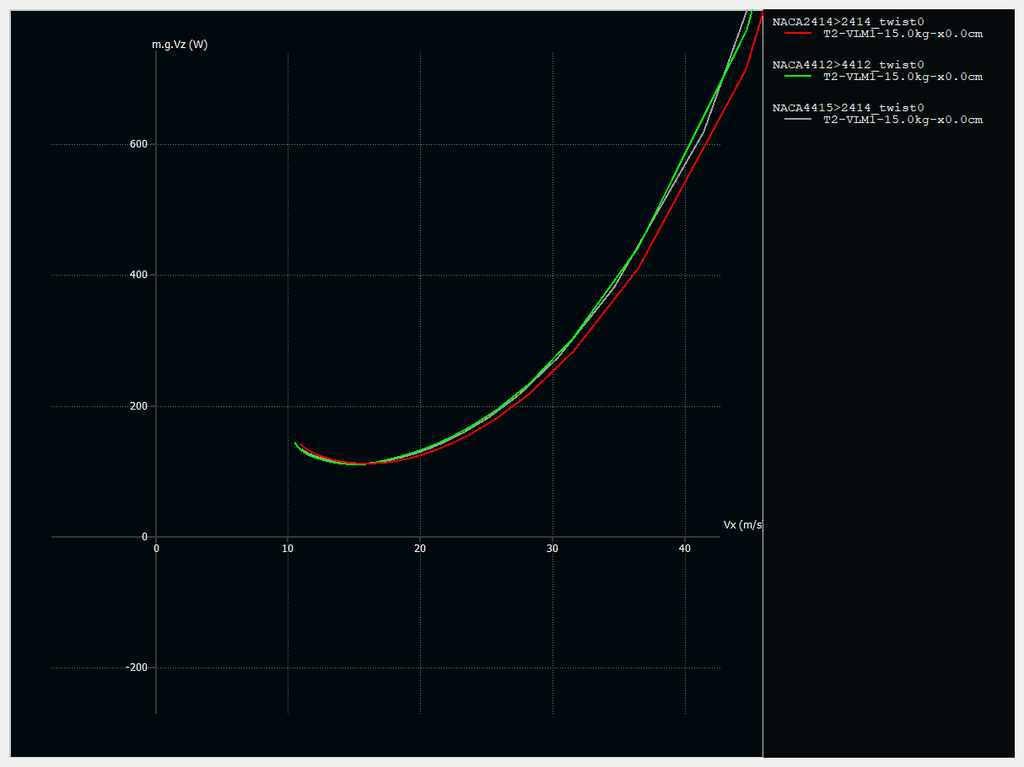1024x767 pixels.
Task: Select the NACA4412>4412_twist0 legend title
Action: pyautogui.click(x=848, y=65)
